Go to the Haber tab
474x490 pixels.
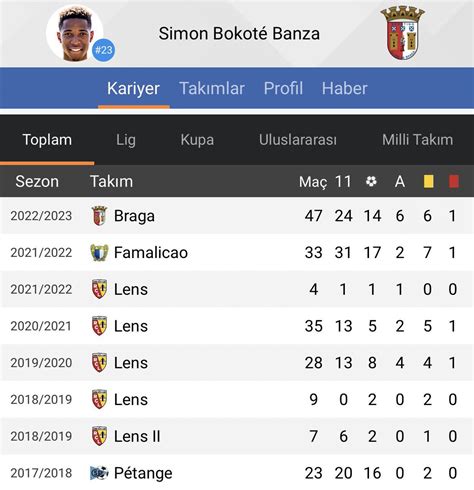344,88
